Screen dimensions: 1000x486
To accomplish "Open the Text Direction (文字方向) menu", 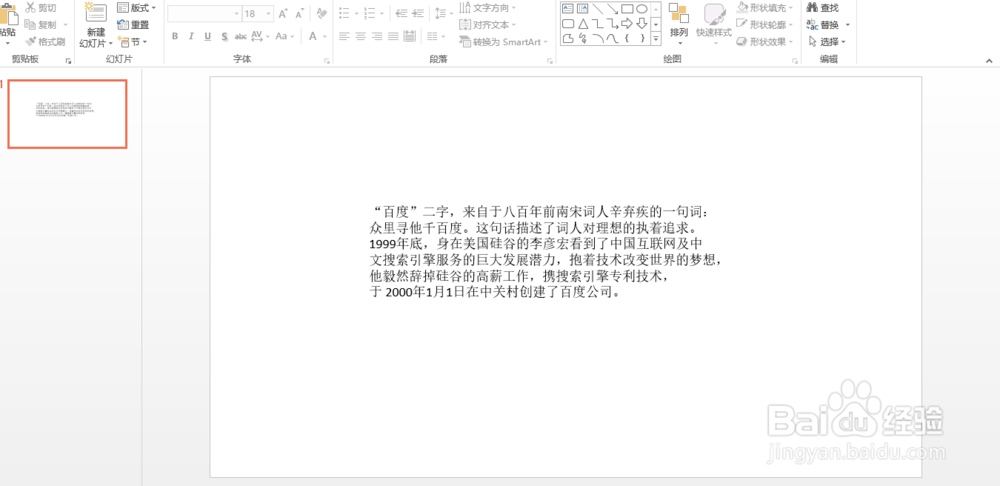I will click(488, 8).
